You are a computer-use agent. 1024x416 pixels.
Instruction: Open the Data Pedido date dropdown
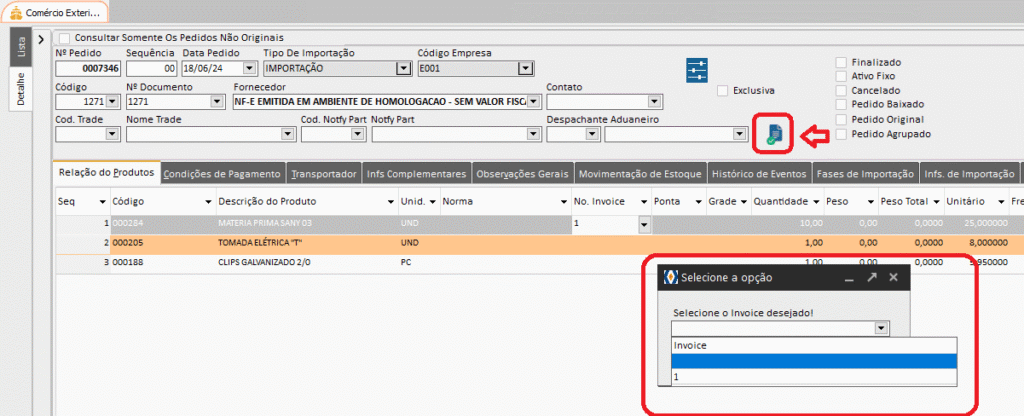[x=249, y=68]
